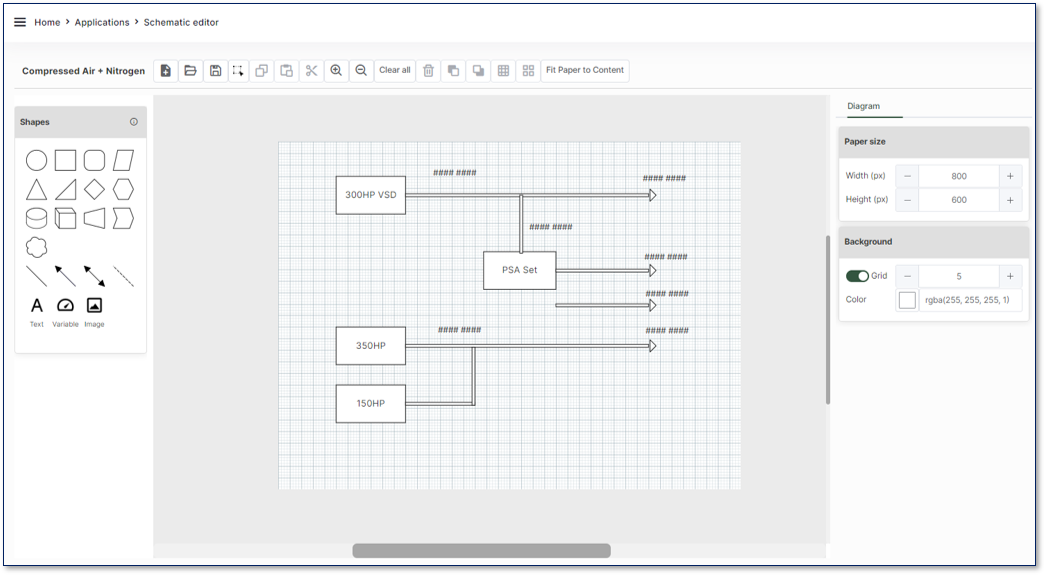The height and width of the screenshot is (575, 1045).
Task: Click the rgba color value field
Action: pyautogui.click(x=970, y=300)
